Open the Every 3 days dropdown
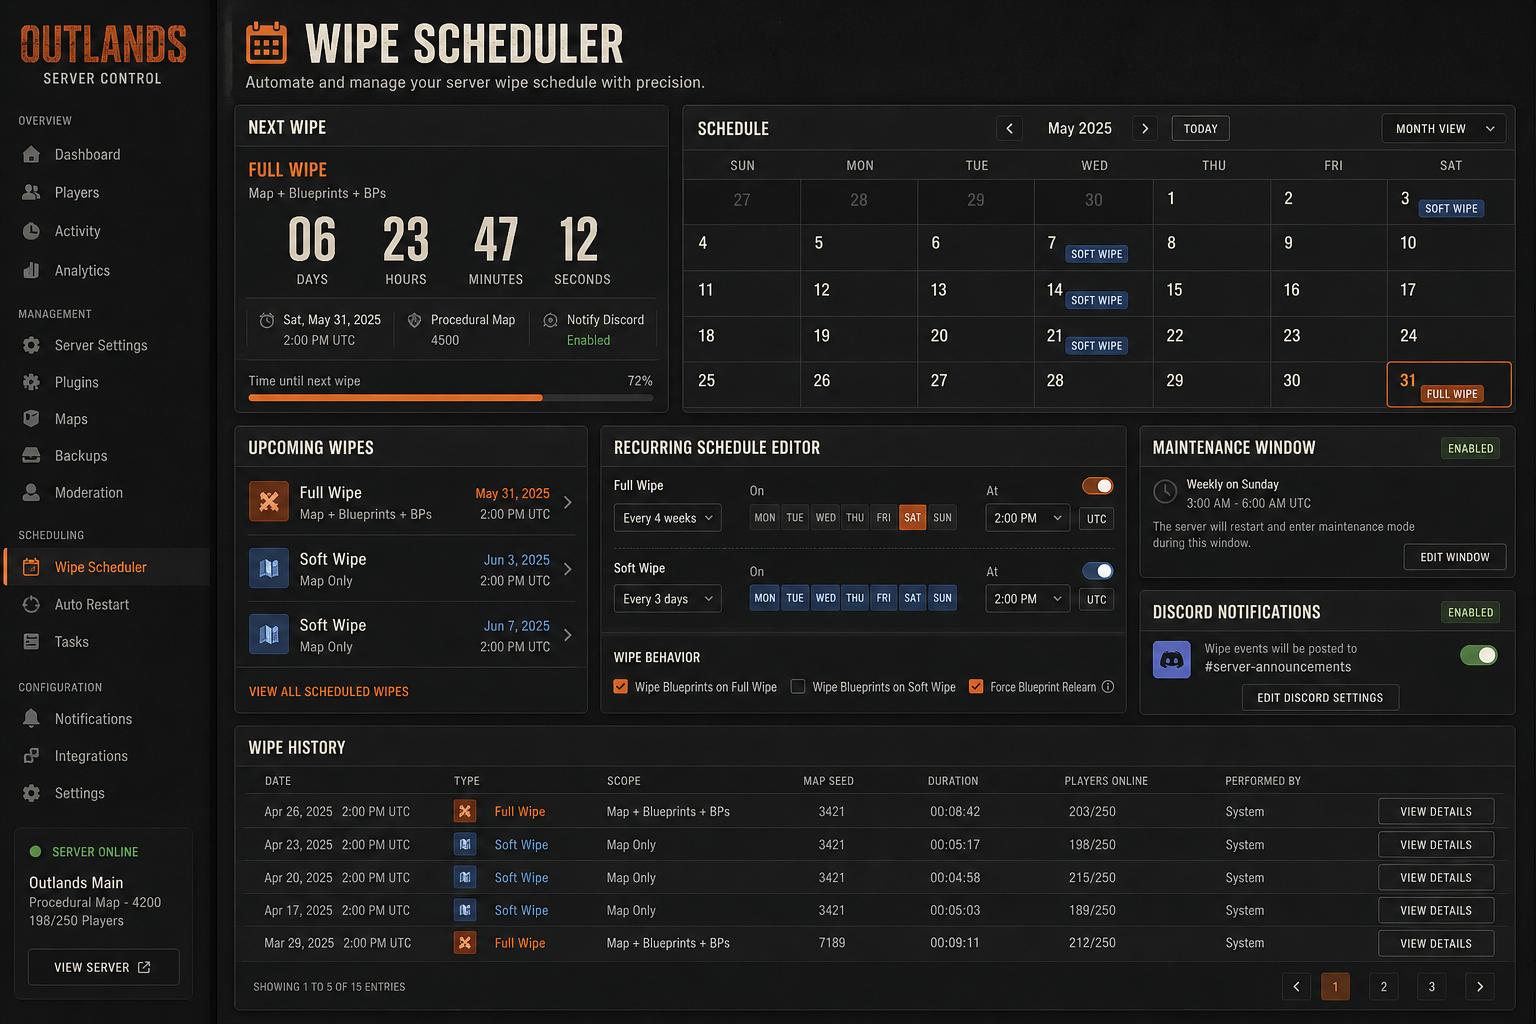This screenshot has width=1536, height=1024. pyautogui.click(x=667, y=599)
